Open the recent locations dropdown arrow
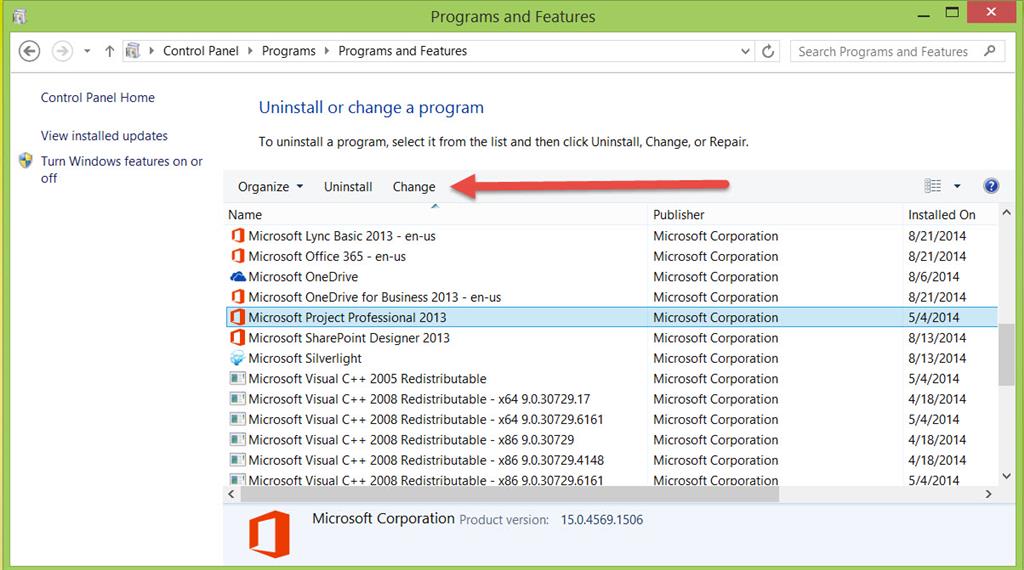 pyautogui.click(x=87, y=51)
